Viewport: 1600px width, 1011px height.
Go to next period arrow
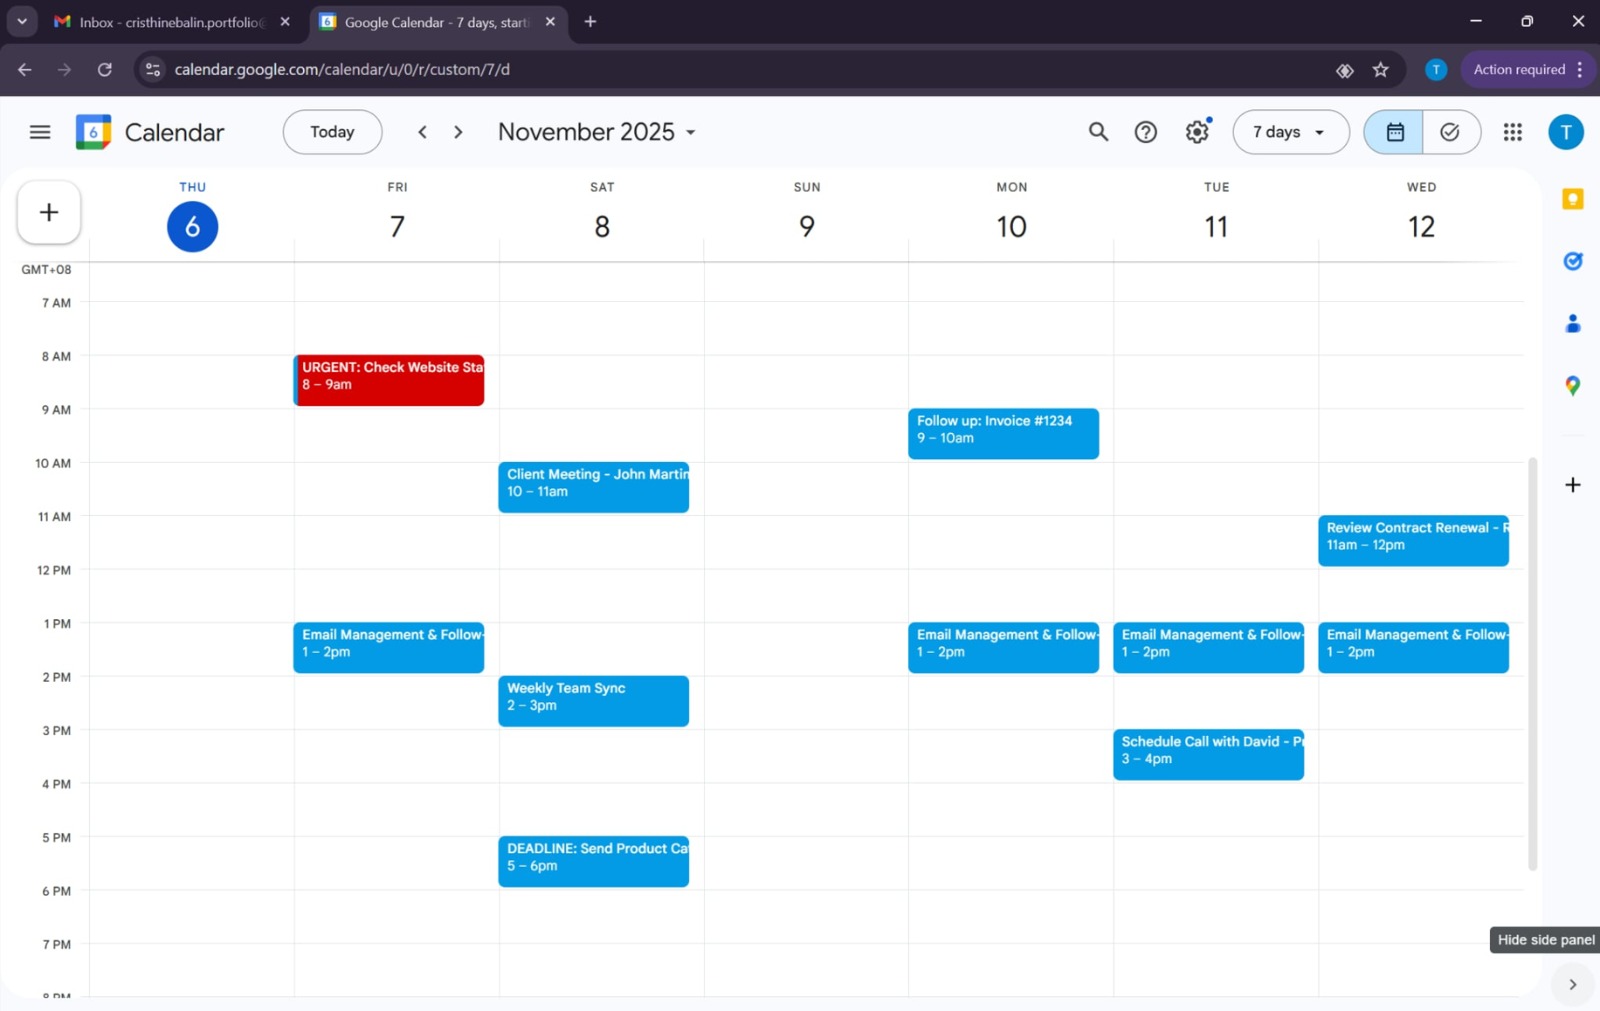458,132
